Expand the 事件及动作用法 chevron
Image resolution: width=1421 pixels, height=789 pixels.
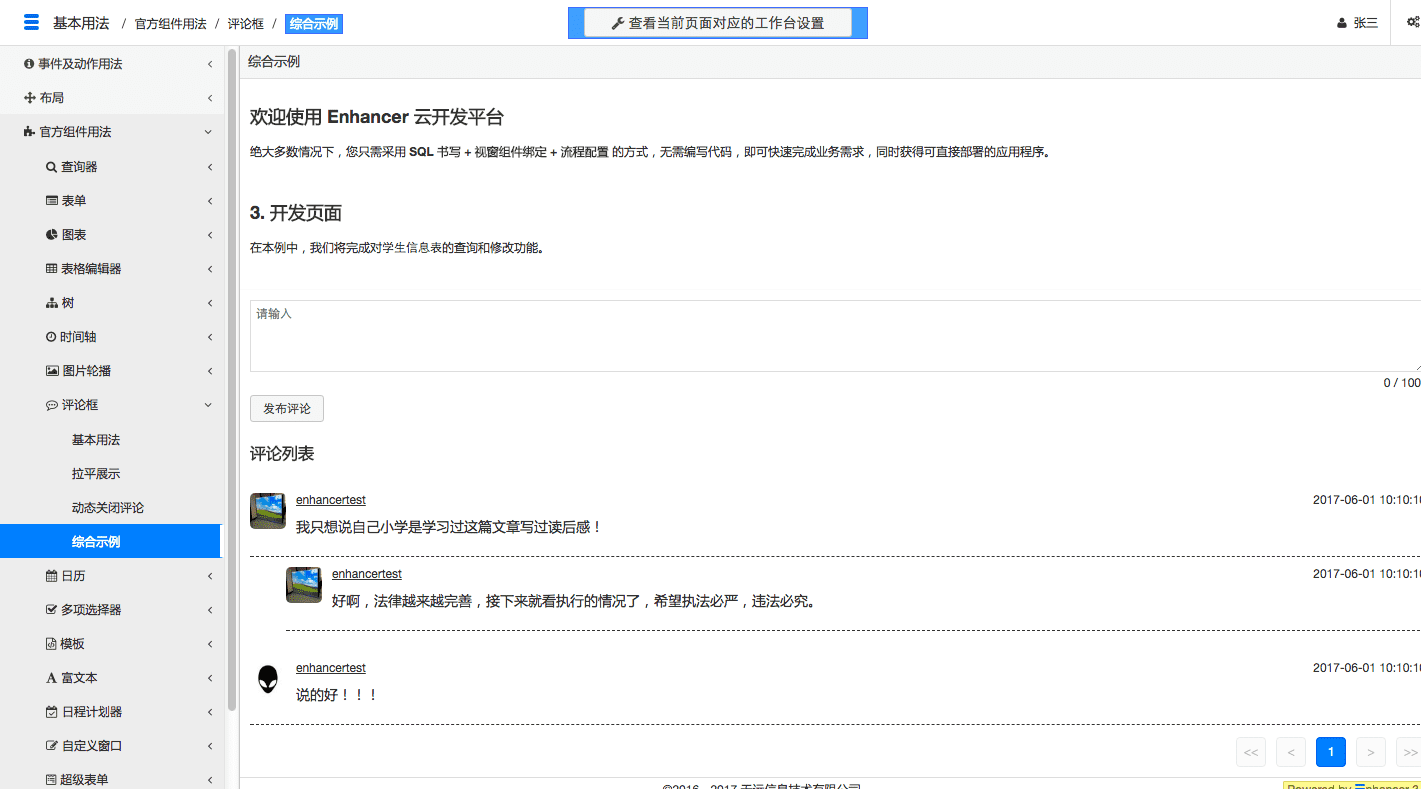210,64
